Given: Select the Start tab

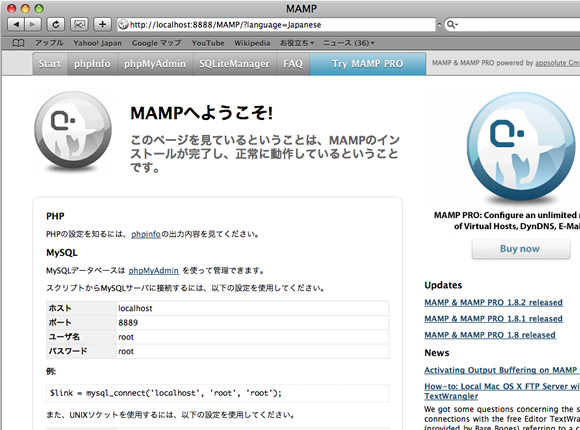Looking at the screenshot, I should coord(50,64).
